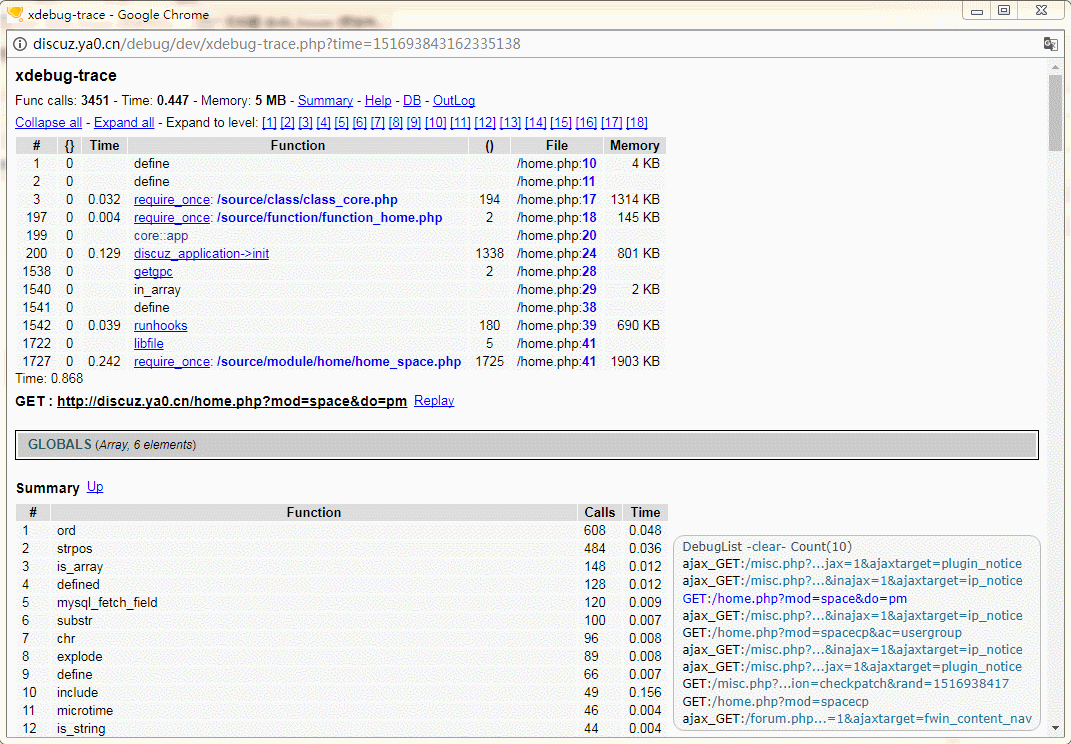The height and width of the screenshot is (744, 1071).
Task: Open the Help link
Action: (x=378, y=100)
